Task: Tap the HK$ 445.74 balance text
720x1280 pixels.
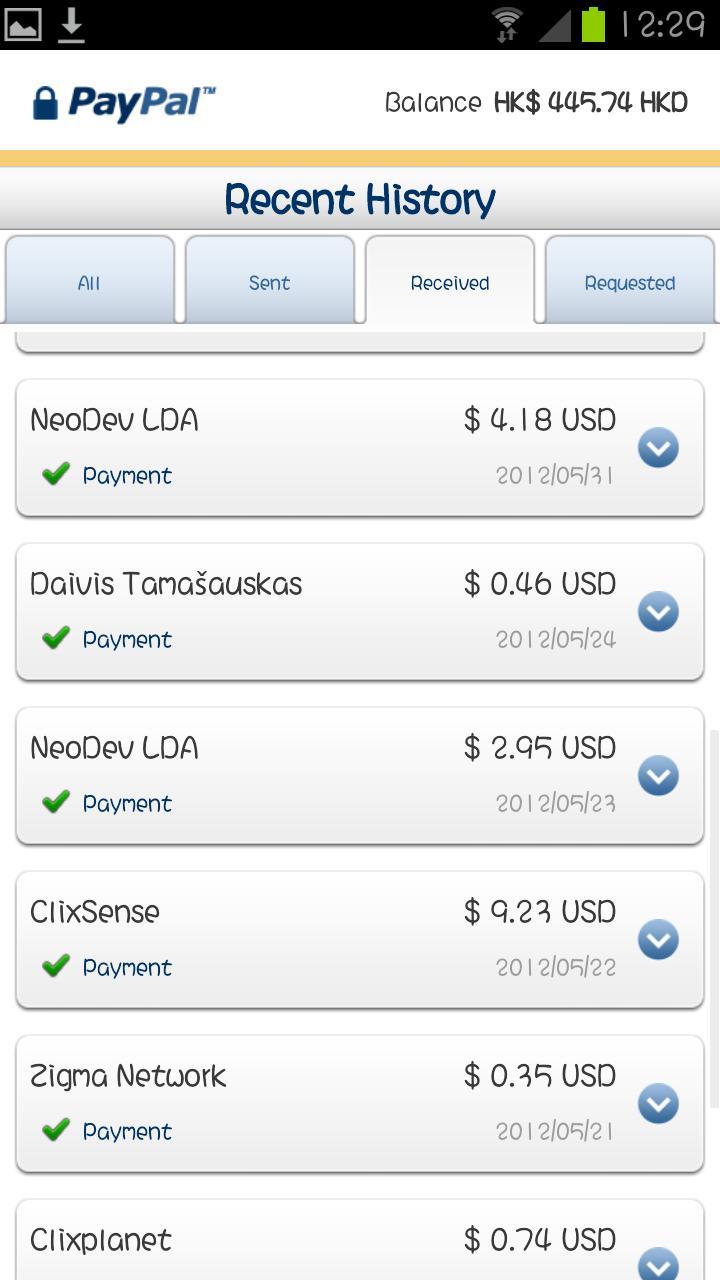Action: pyautogui.click(x=590, y=102)
